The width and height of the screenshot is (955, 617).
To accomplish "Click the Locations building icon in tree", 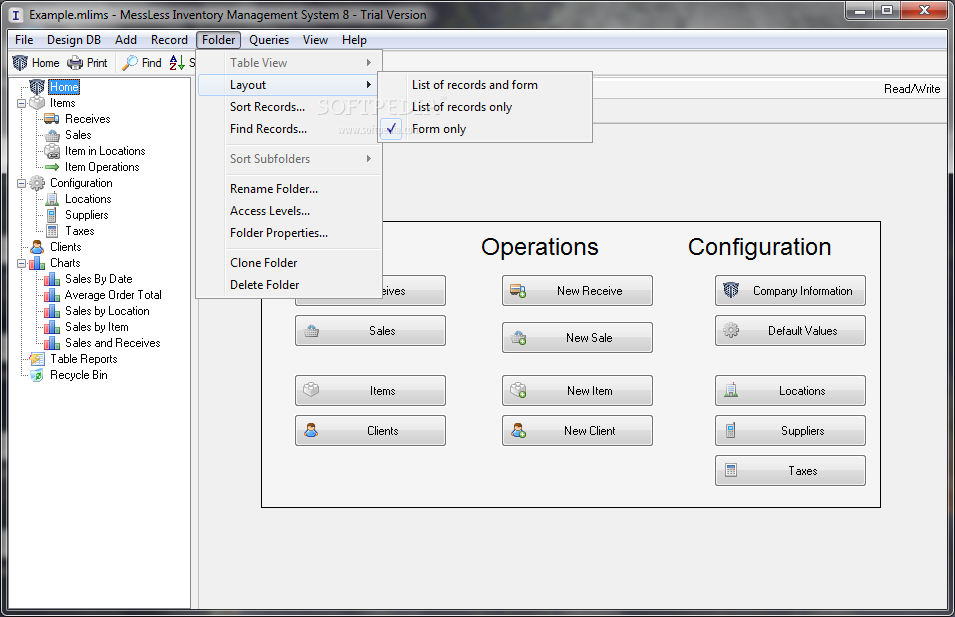I will pos(52,199).
